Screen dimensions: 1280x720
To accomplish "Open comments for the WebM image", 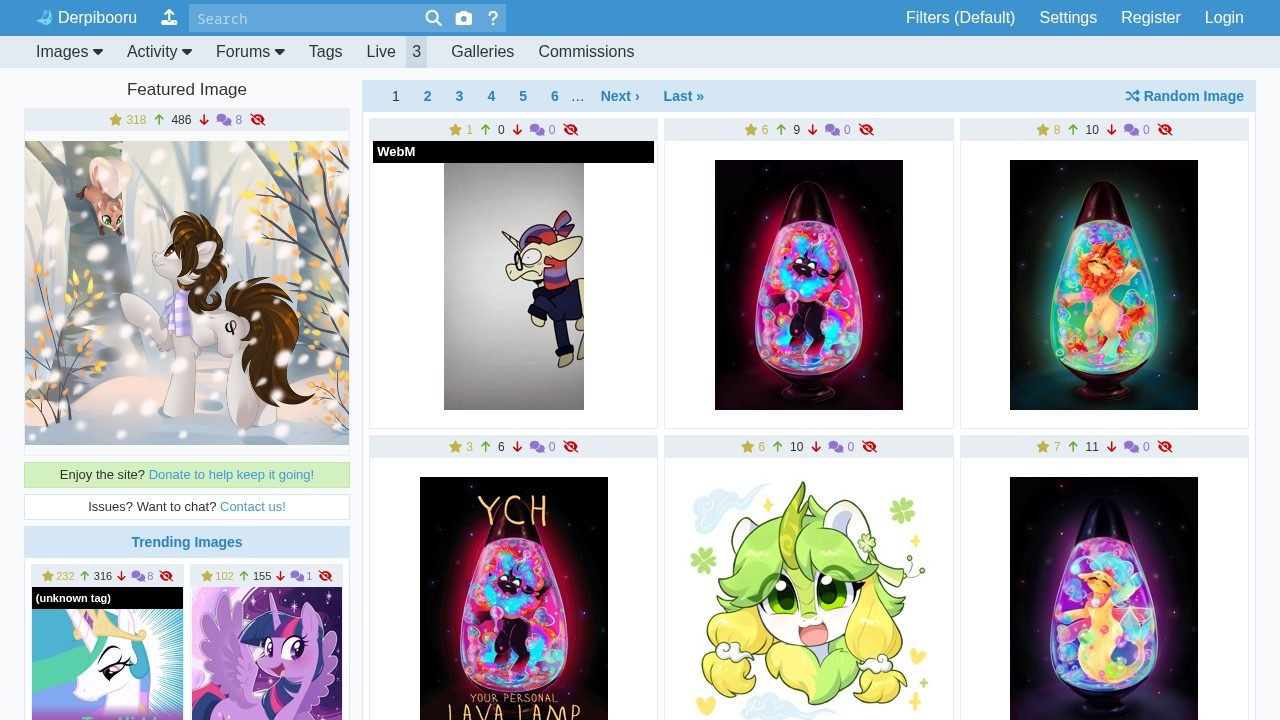I will click(x=542, y=130).
